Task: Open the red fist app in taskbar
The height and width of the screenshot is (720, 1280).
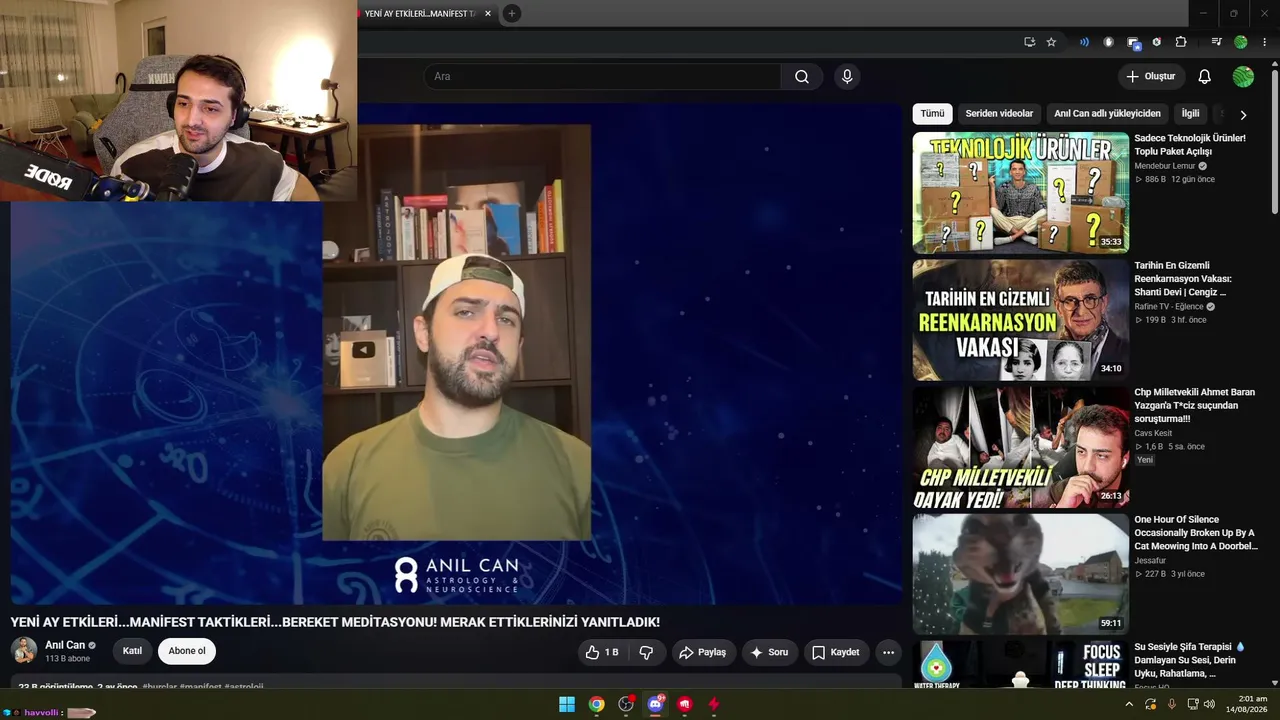Action: pos(685,704)
